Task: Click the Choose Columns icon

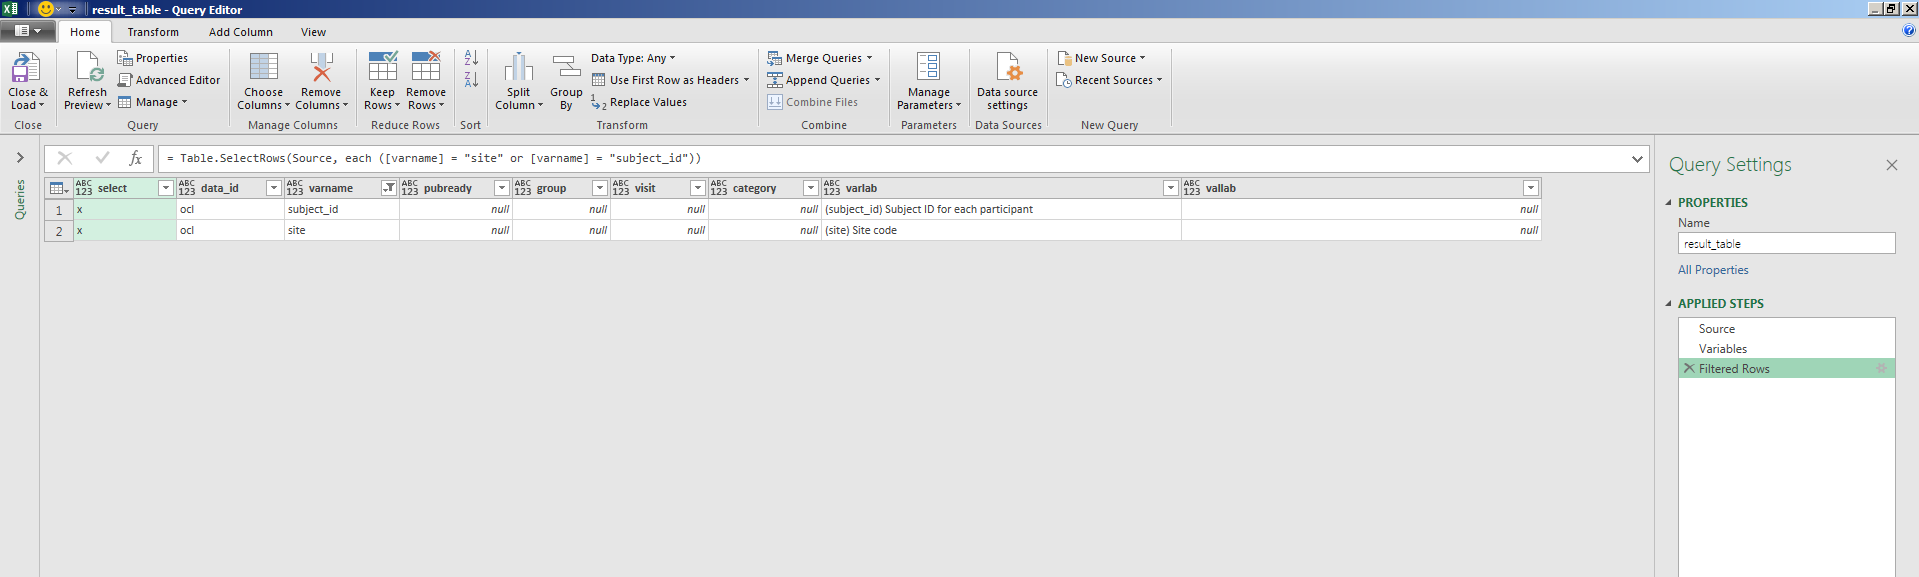Action: pos(264,67)
